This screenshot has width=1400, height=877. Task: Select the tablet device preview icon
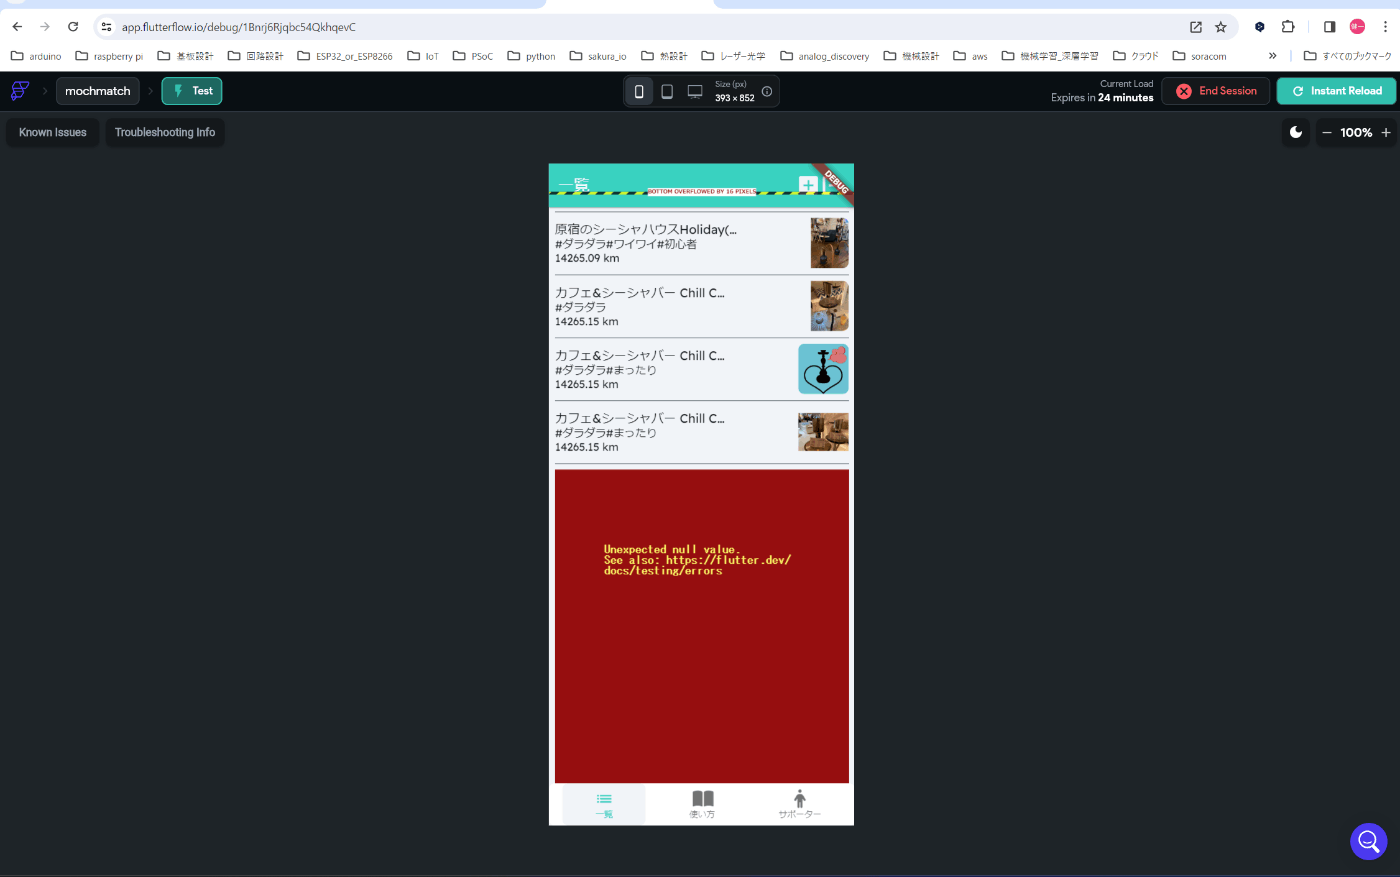[x=667, y=91]
